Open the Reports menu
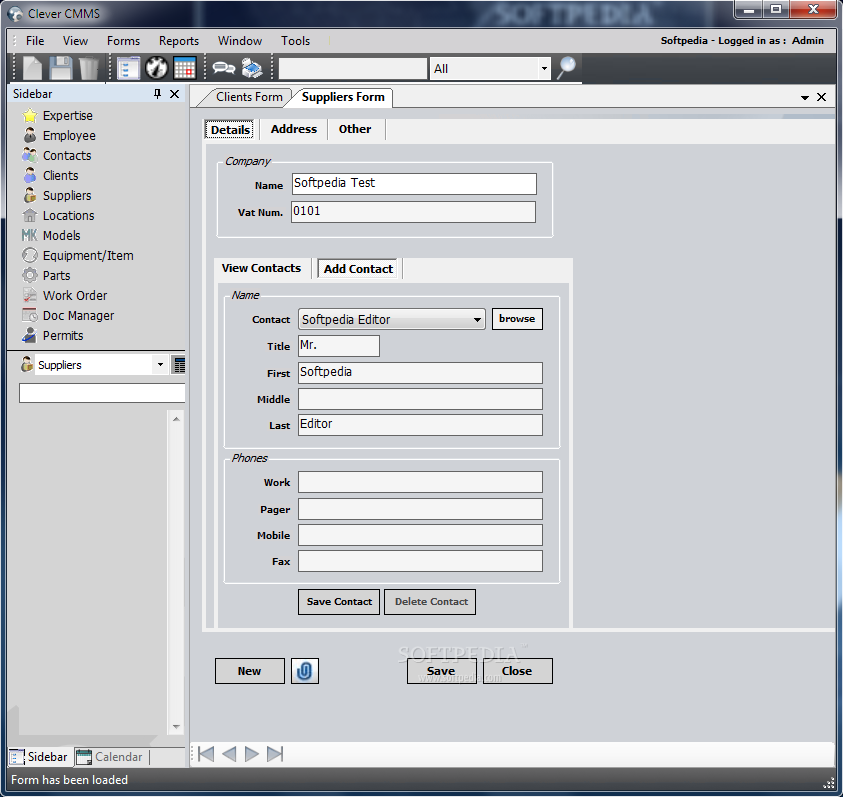The height and width of the screenshot is (797, 843). (178, 41)
